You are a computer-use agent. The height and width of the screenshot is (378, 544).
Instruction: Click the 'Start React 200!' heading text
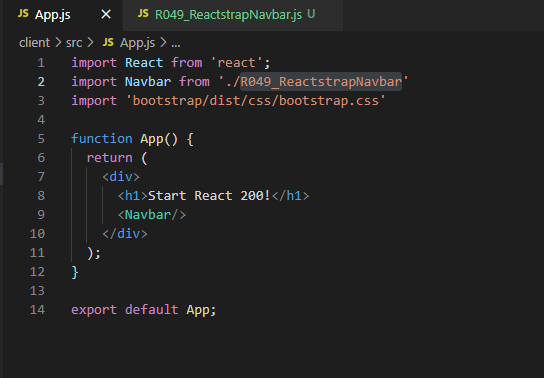point(209,196)
